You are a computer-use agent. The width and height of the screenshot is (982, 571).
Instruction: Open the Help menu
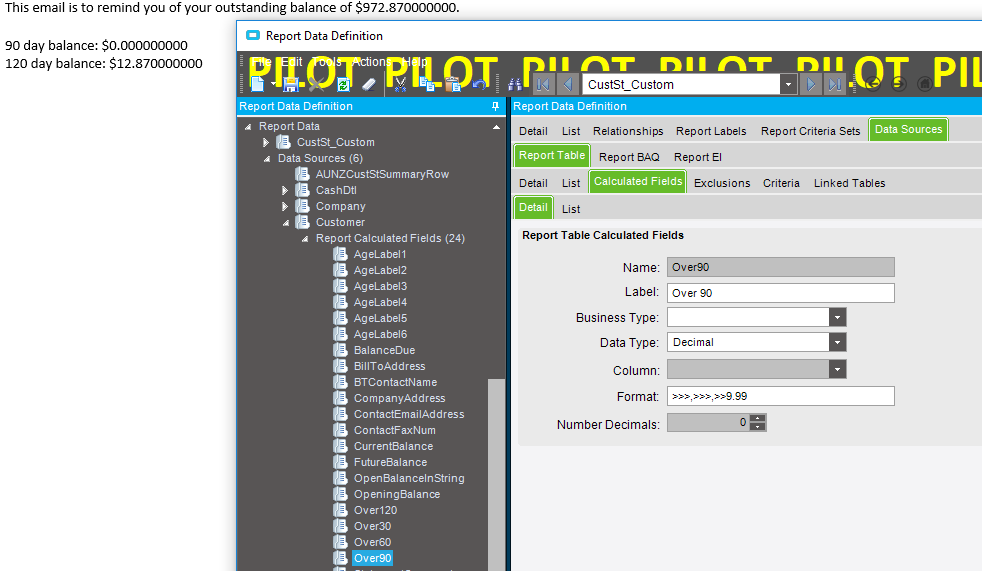tap(414, 61)
